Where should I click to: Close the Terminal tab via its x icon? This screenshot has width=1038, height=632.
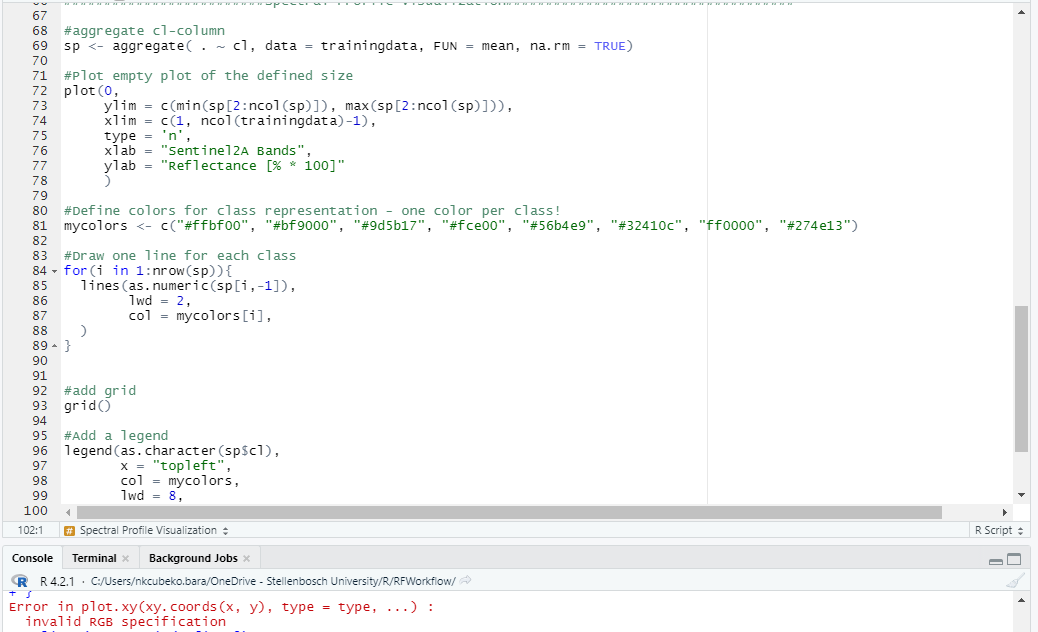(126, 557)
